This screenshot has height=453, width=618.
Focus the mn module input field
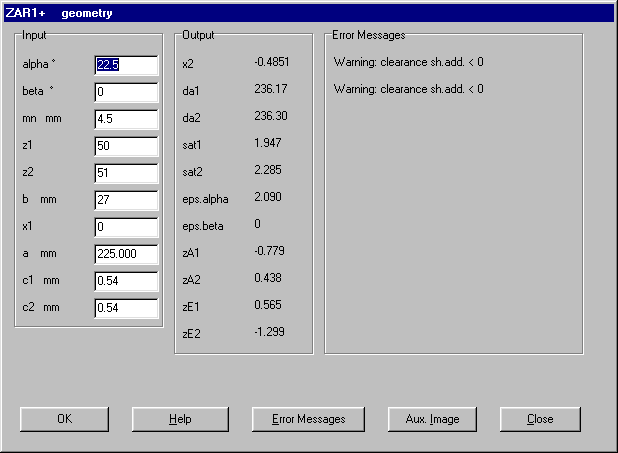126,119
